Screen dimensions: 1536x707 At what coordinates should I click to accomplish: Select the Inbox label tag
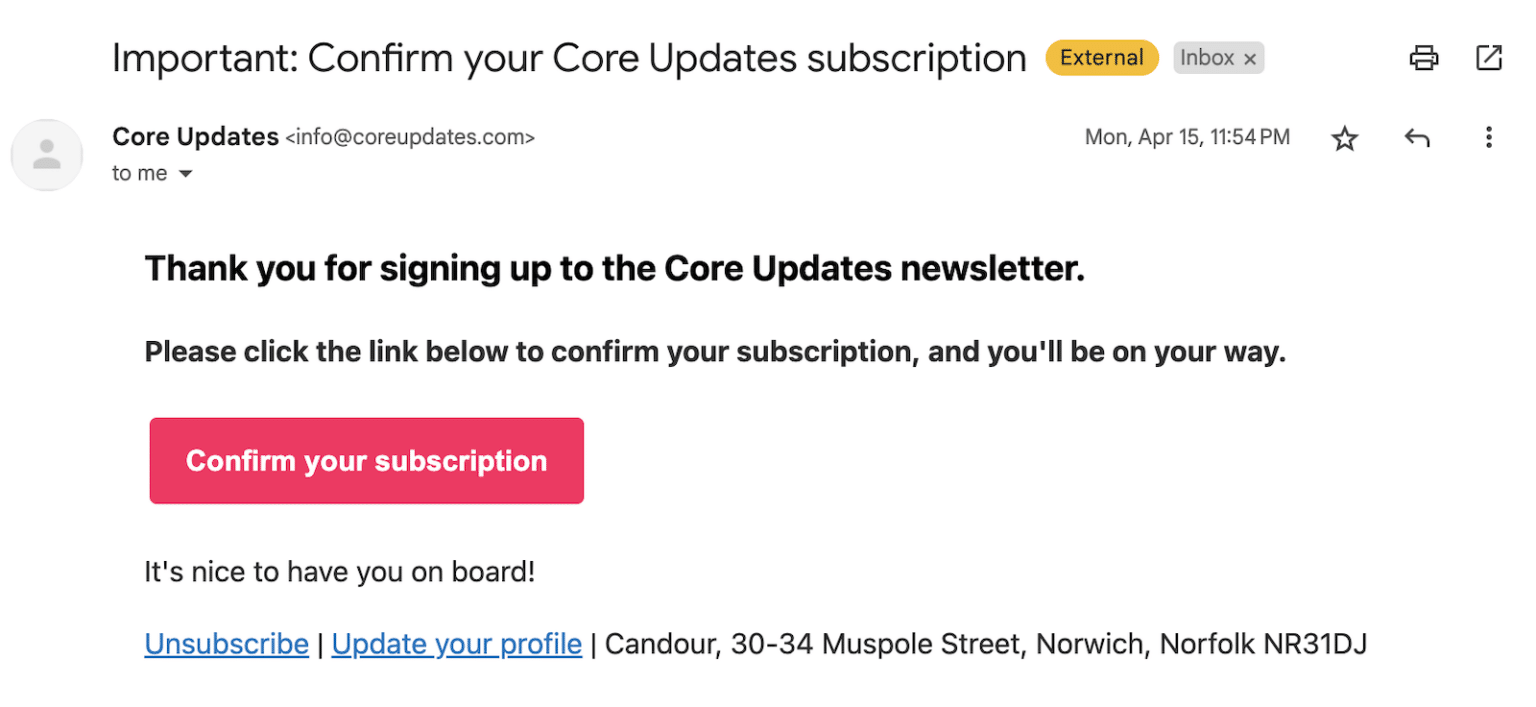pyautogui.click(x=1207, y=58)
